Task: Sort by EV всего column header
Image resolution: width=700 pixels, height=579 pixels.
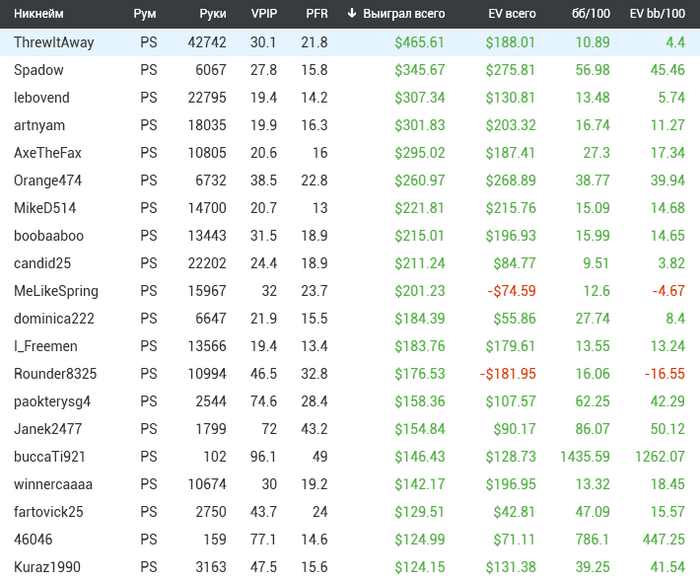Action: click(512, 14)
